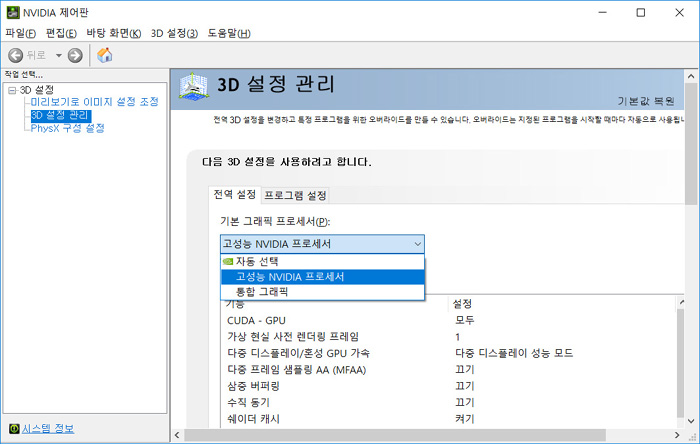The height and width of the screenshot is (444, 700).
Task: Click the 모두 value for CUDA - GPU
Action: (465, 320)
